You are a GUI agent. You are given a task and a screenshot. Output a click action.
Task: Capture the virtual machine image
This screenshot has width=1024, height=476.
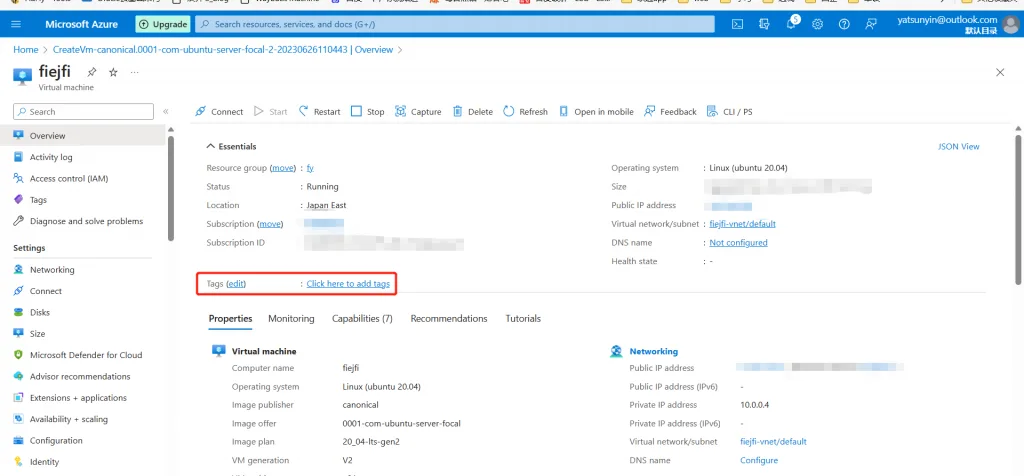pyautogui.click(x=418, y=112)
